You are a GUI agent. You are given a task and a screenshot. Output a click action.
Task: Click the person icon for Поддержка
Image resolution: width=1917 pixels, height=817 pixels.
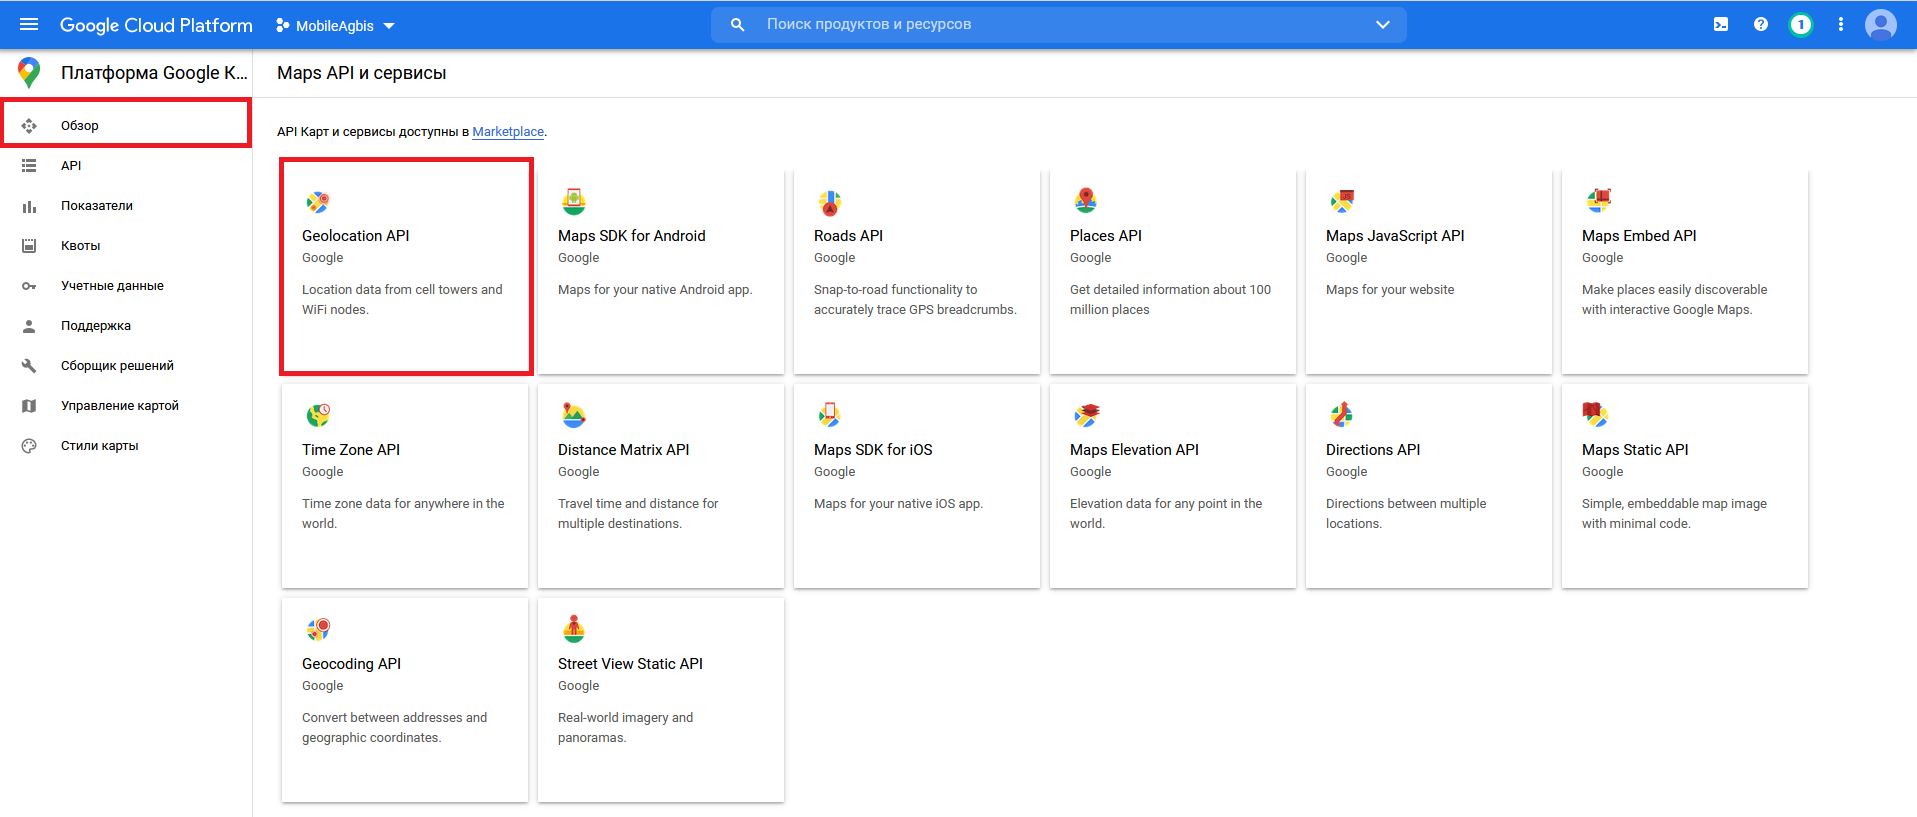click(x=29, y=326)
